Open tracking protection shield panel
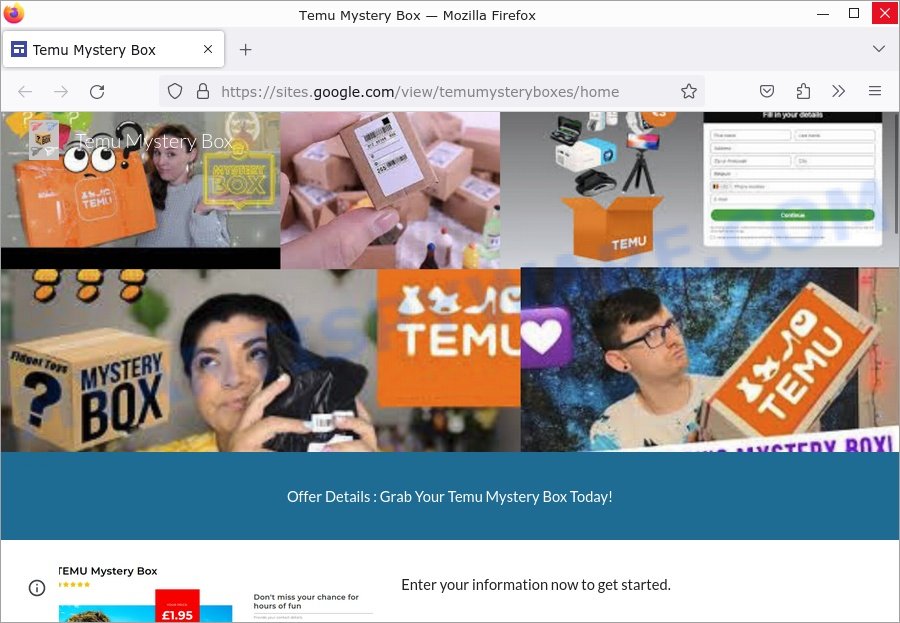The width and height of the screenshot is (900, 623). pyautogui.click(x=175, y=91)
